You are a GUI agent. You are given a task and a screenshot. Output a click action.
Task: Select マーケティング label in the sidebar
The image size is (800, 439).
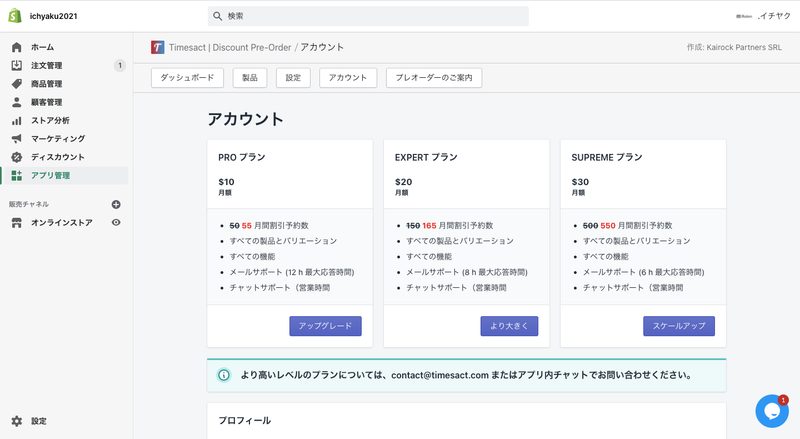[58, 138]
